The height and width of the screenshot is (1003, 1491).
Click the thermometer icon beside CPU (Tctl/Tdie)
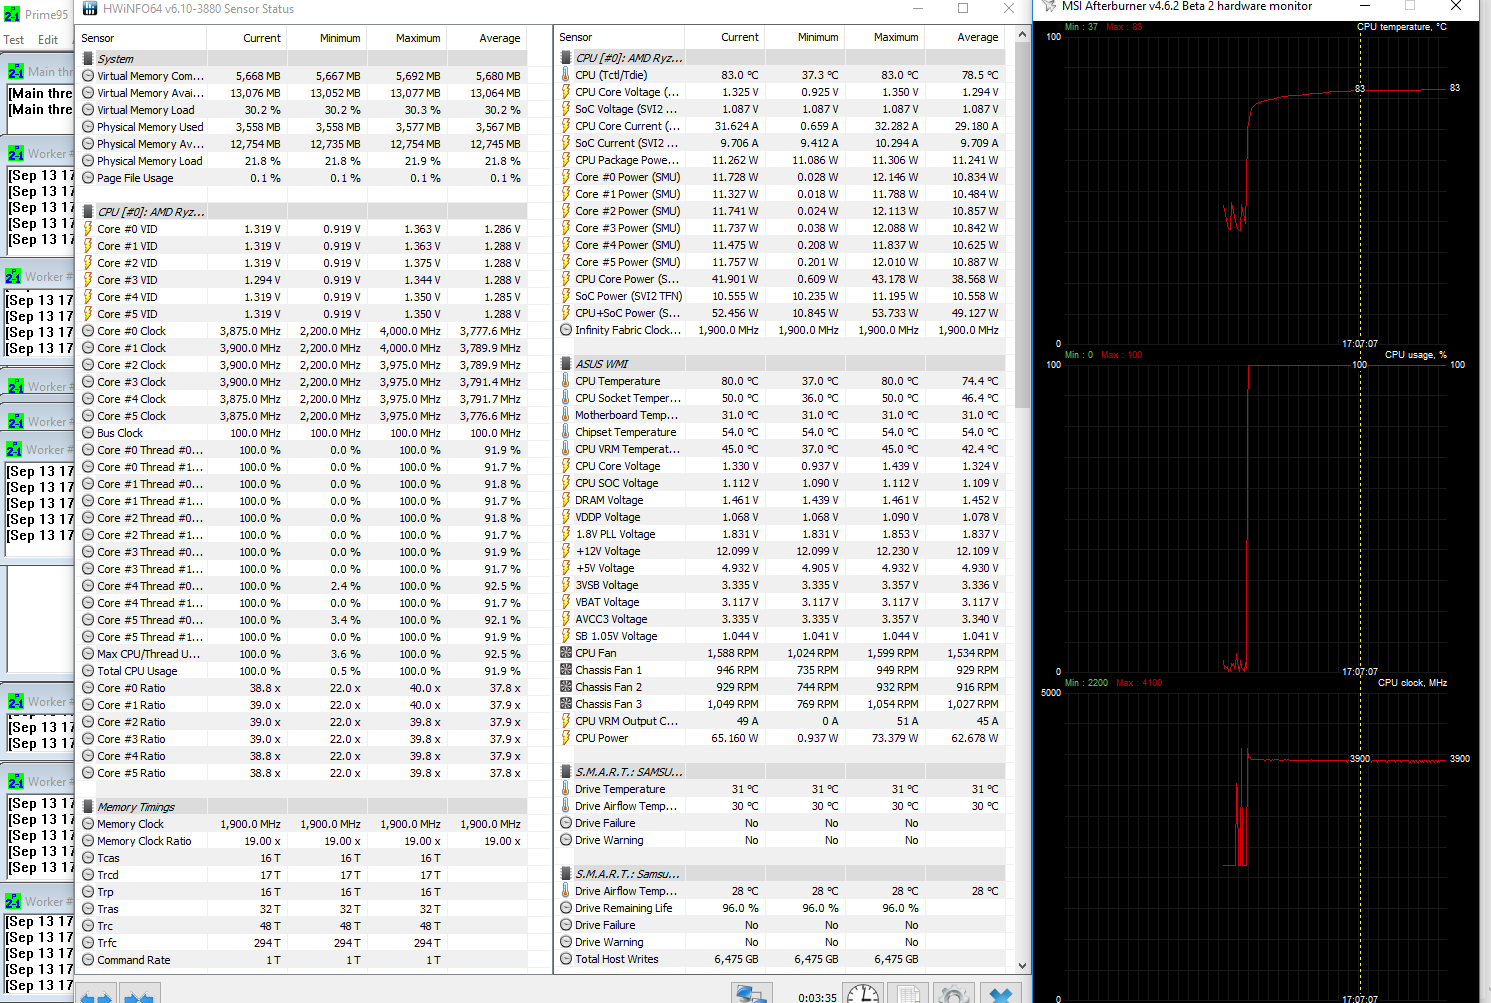pos(566,75)
